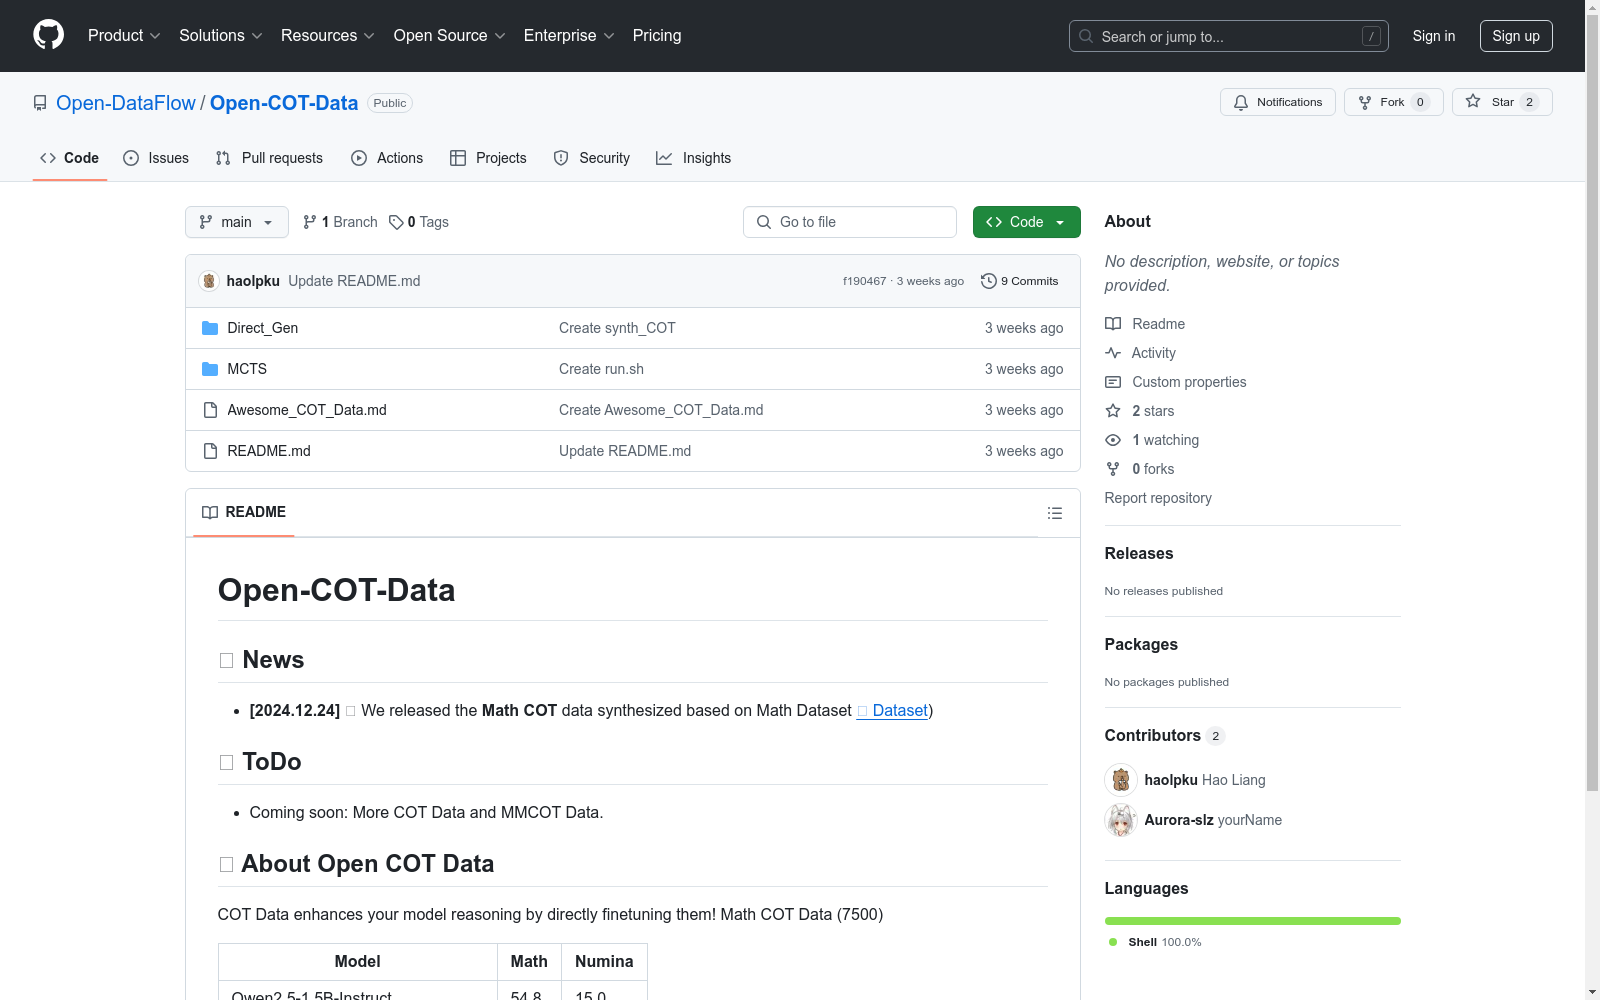View the 1 Branch list
The image size is (1600, 1000).
pos(341,222)
